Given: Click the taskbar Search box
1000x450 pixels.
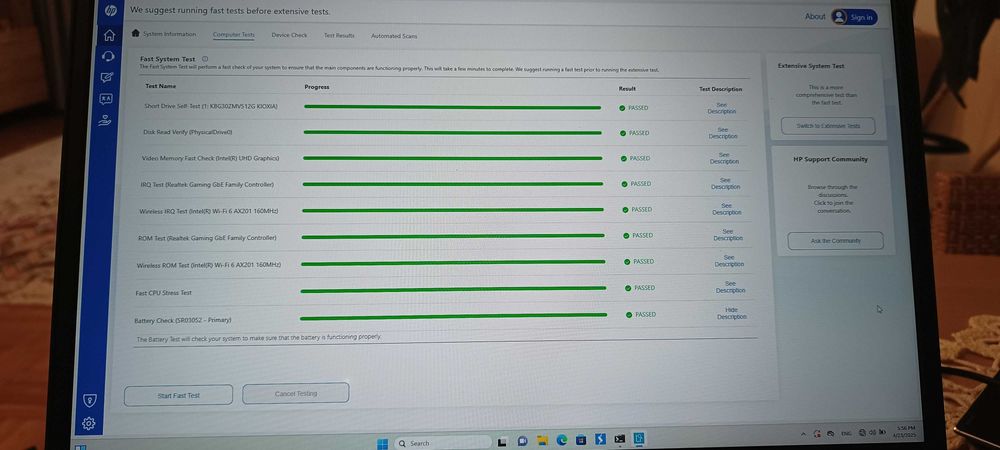Looking at the screenshot, I should point(443,442).
